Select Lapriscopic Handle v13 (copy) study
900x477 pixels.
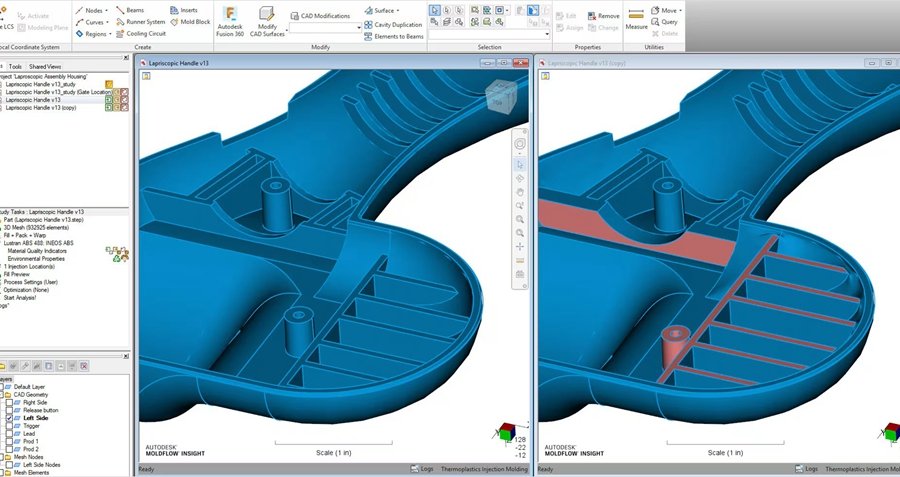(x=41, y=108)
